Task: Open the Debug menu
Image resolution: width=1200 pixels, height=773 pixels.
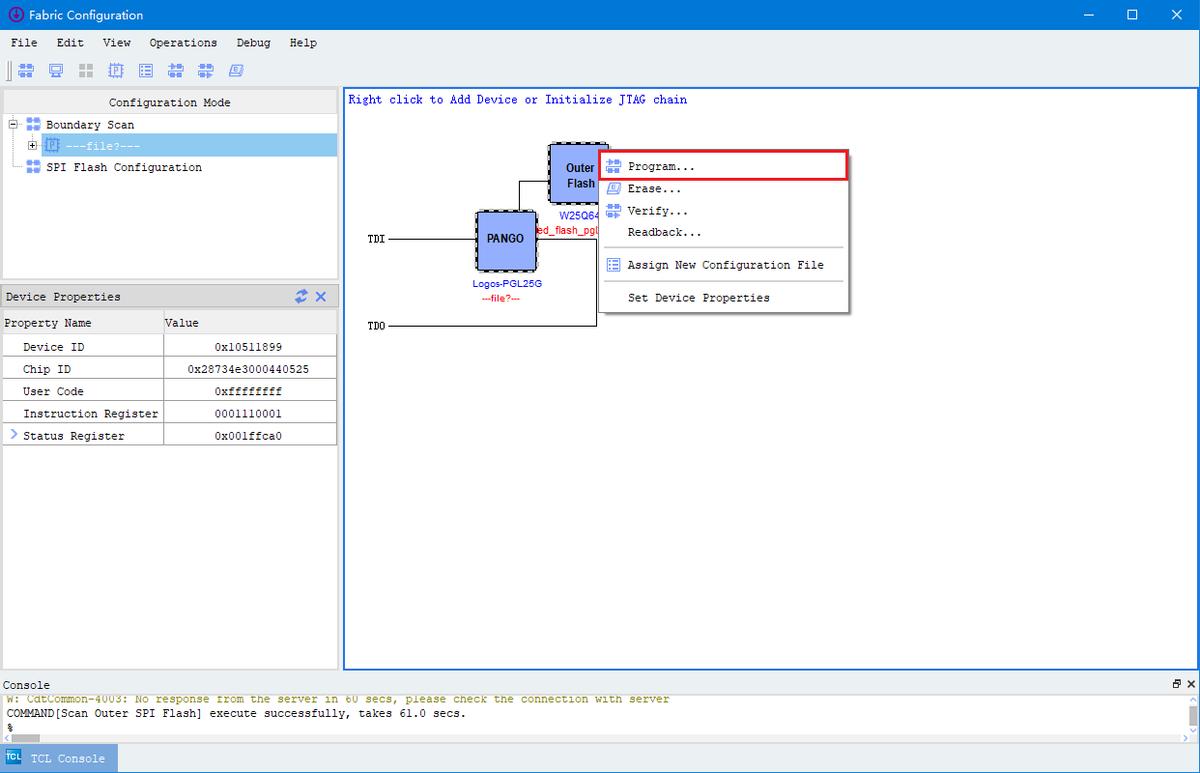Action: (253, 43)
